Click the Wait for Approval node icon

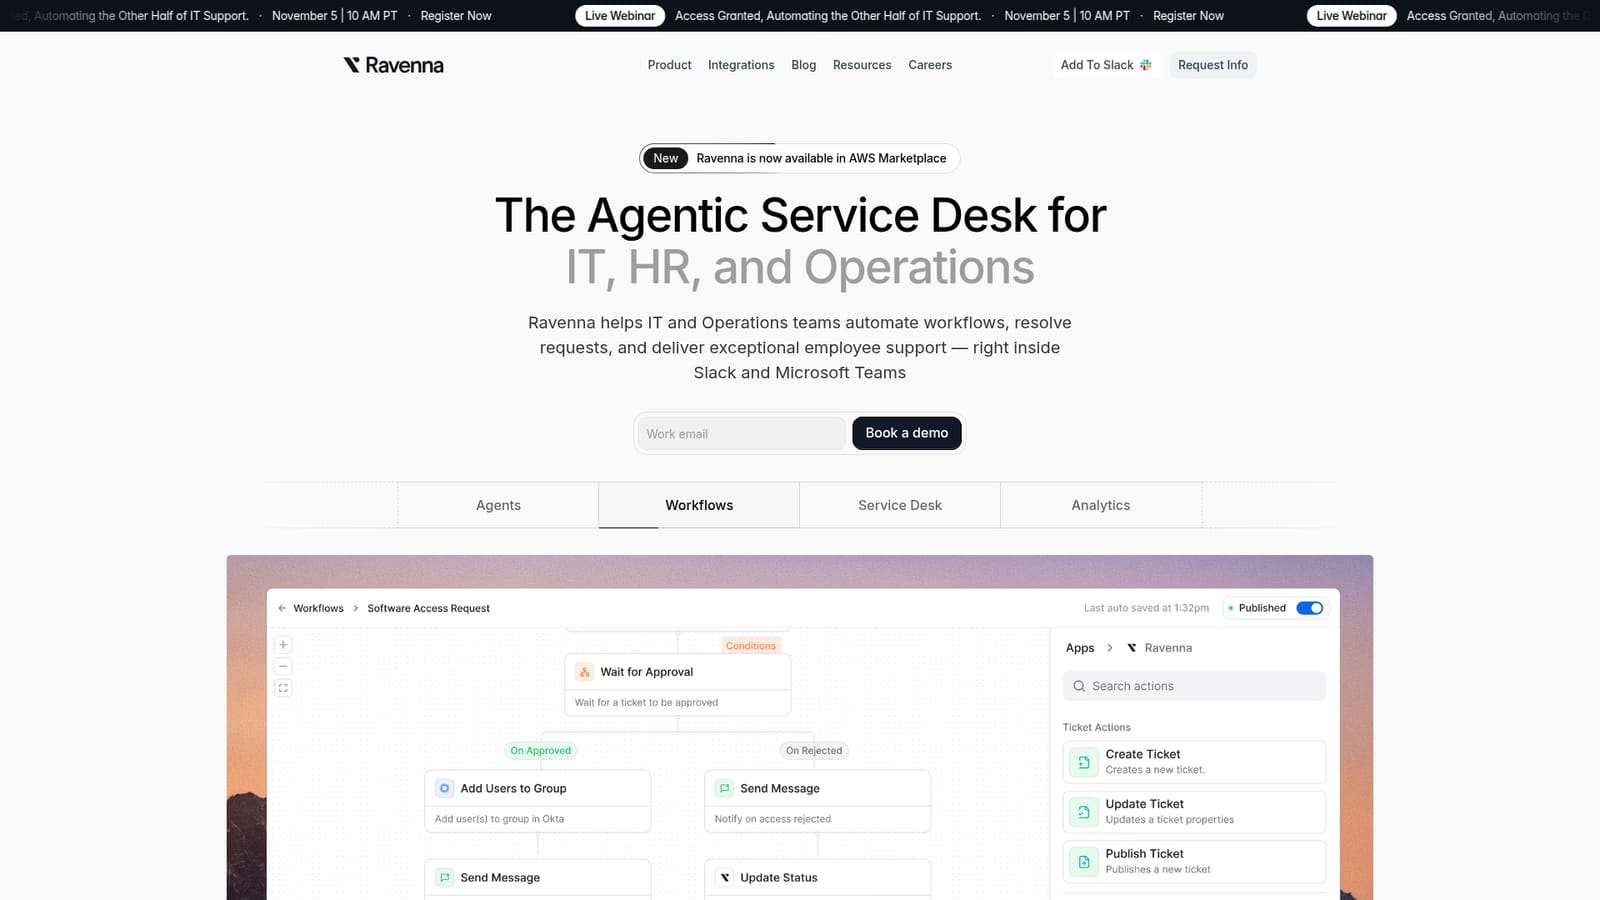[x=585, y=672]
